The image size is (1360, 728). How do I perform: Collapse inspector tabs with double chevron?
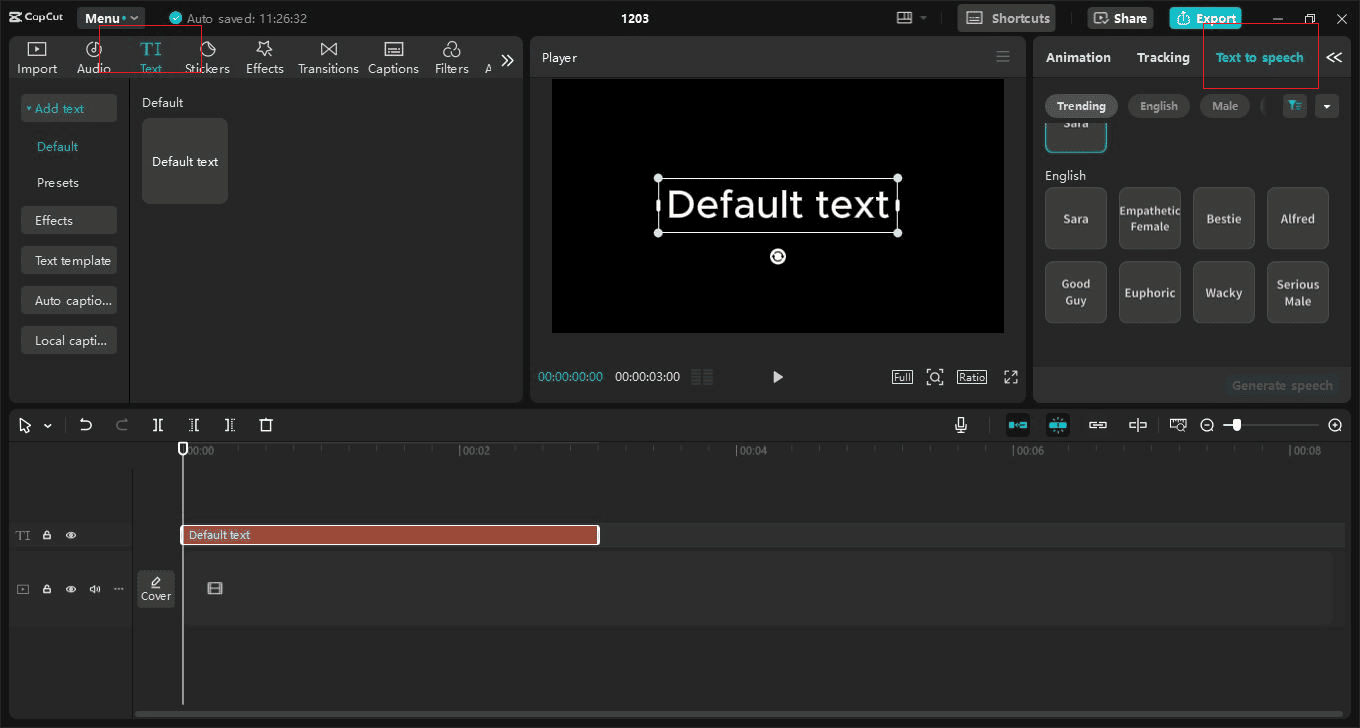click(1334, 58)
